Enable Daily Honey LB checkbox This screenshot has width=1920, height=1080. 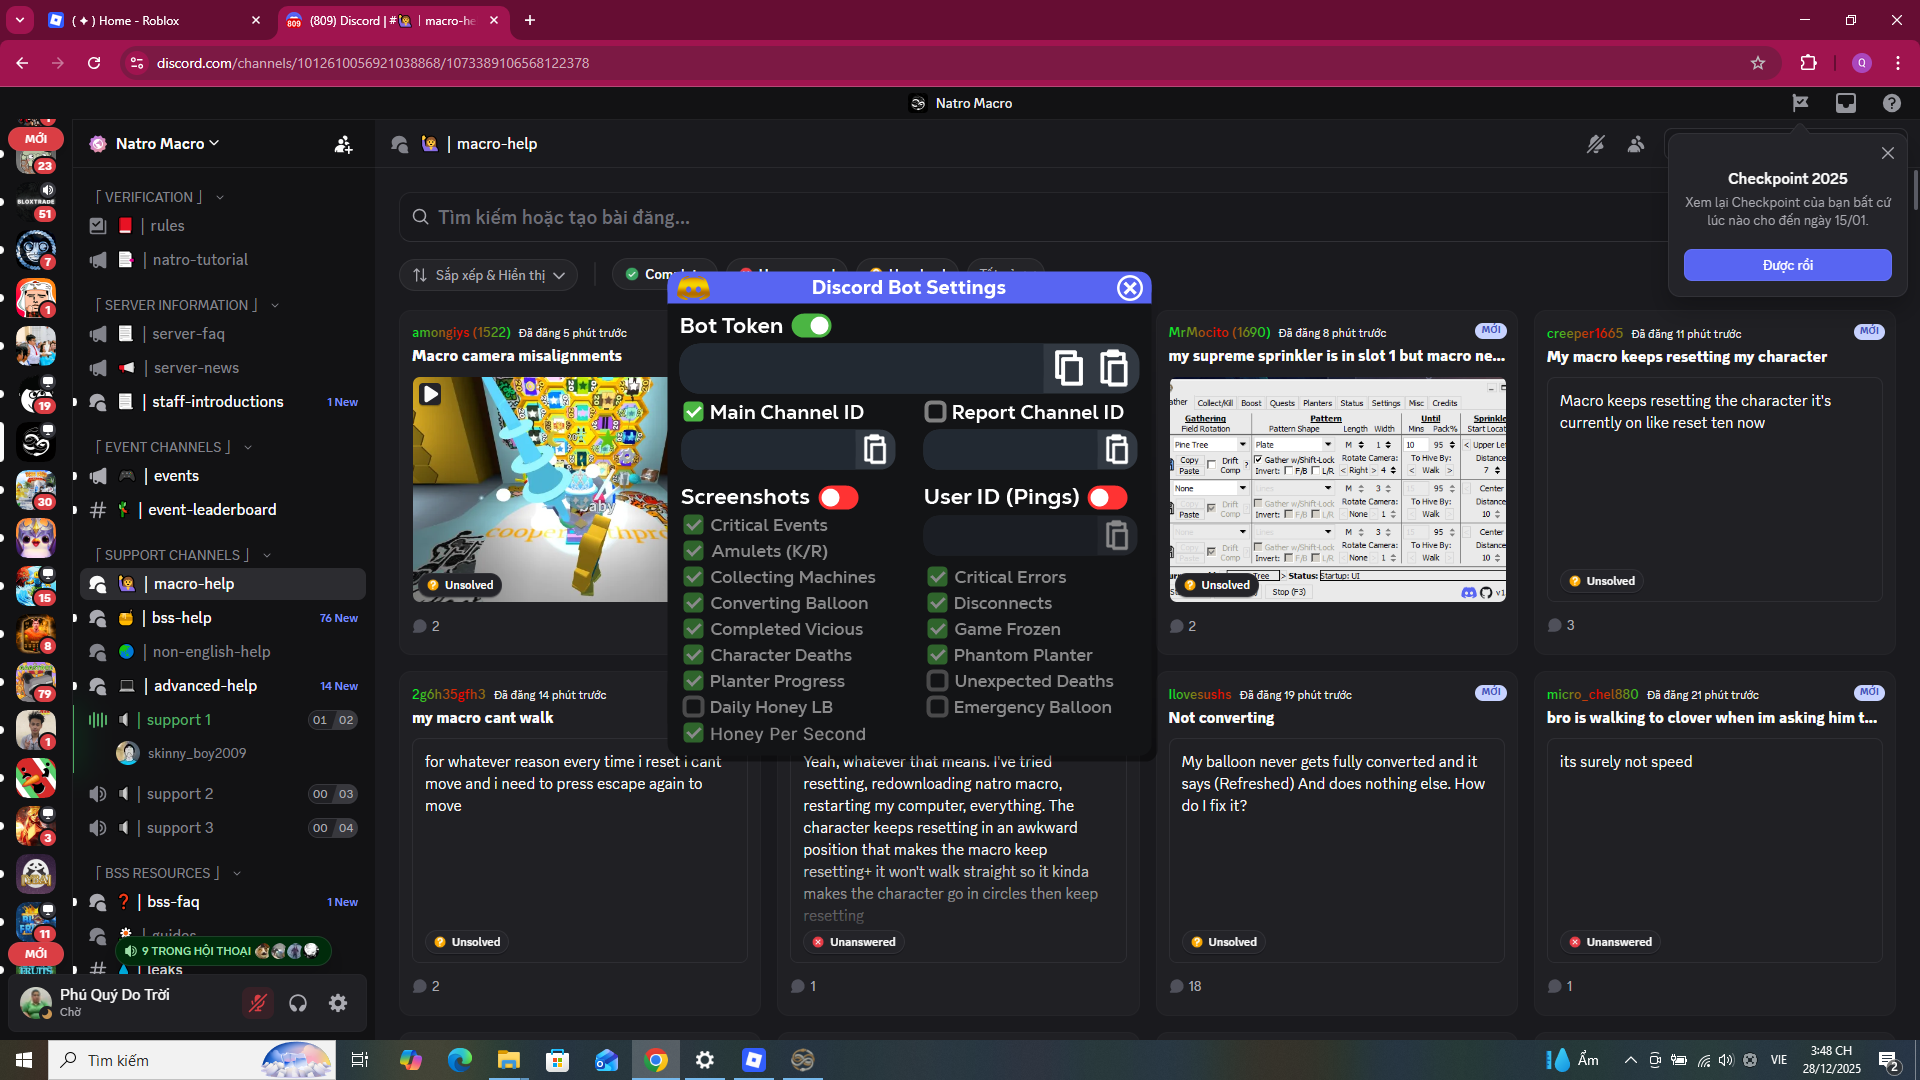tap(693, 707)
